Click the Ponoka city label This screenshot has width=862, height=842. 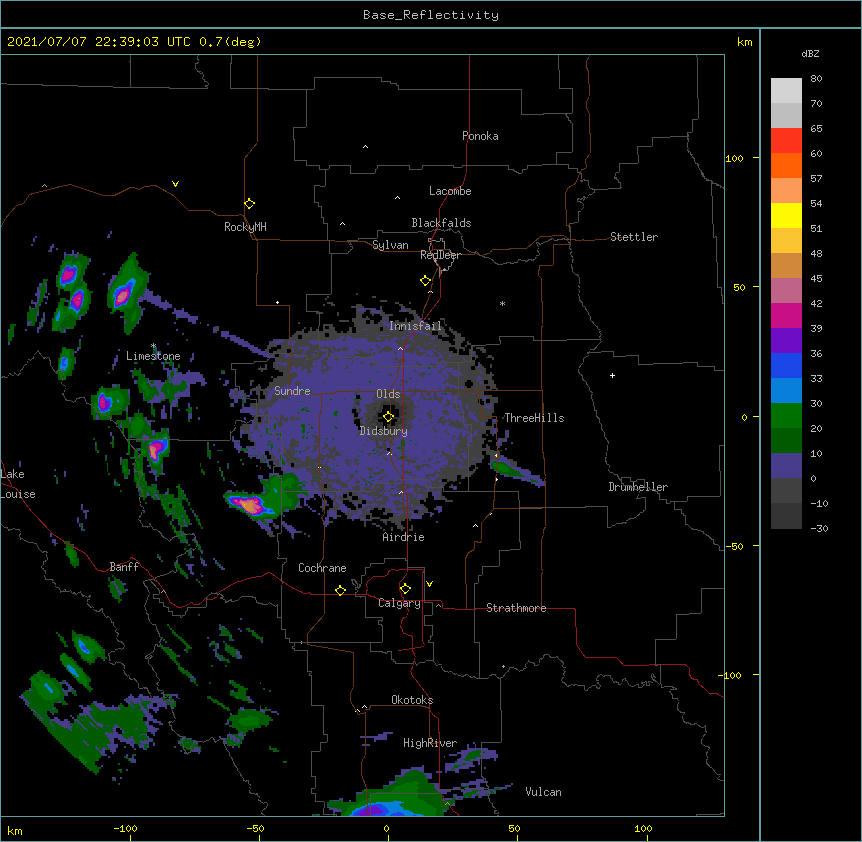point(480,136)
